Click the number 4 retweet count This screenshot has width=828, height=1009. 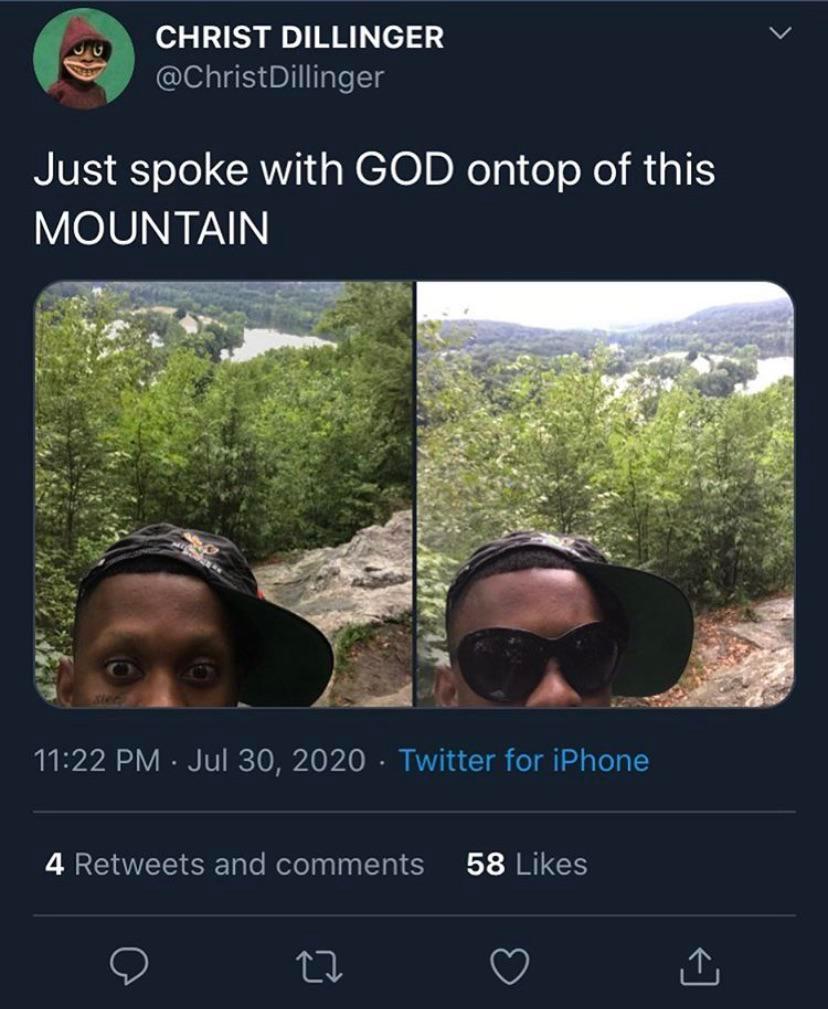pos(54,864)
